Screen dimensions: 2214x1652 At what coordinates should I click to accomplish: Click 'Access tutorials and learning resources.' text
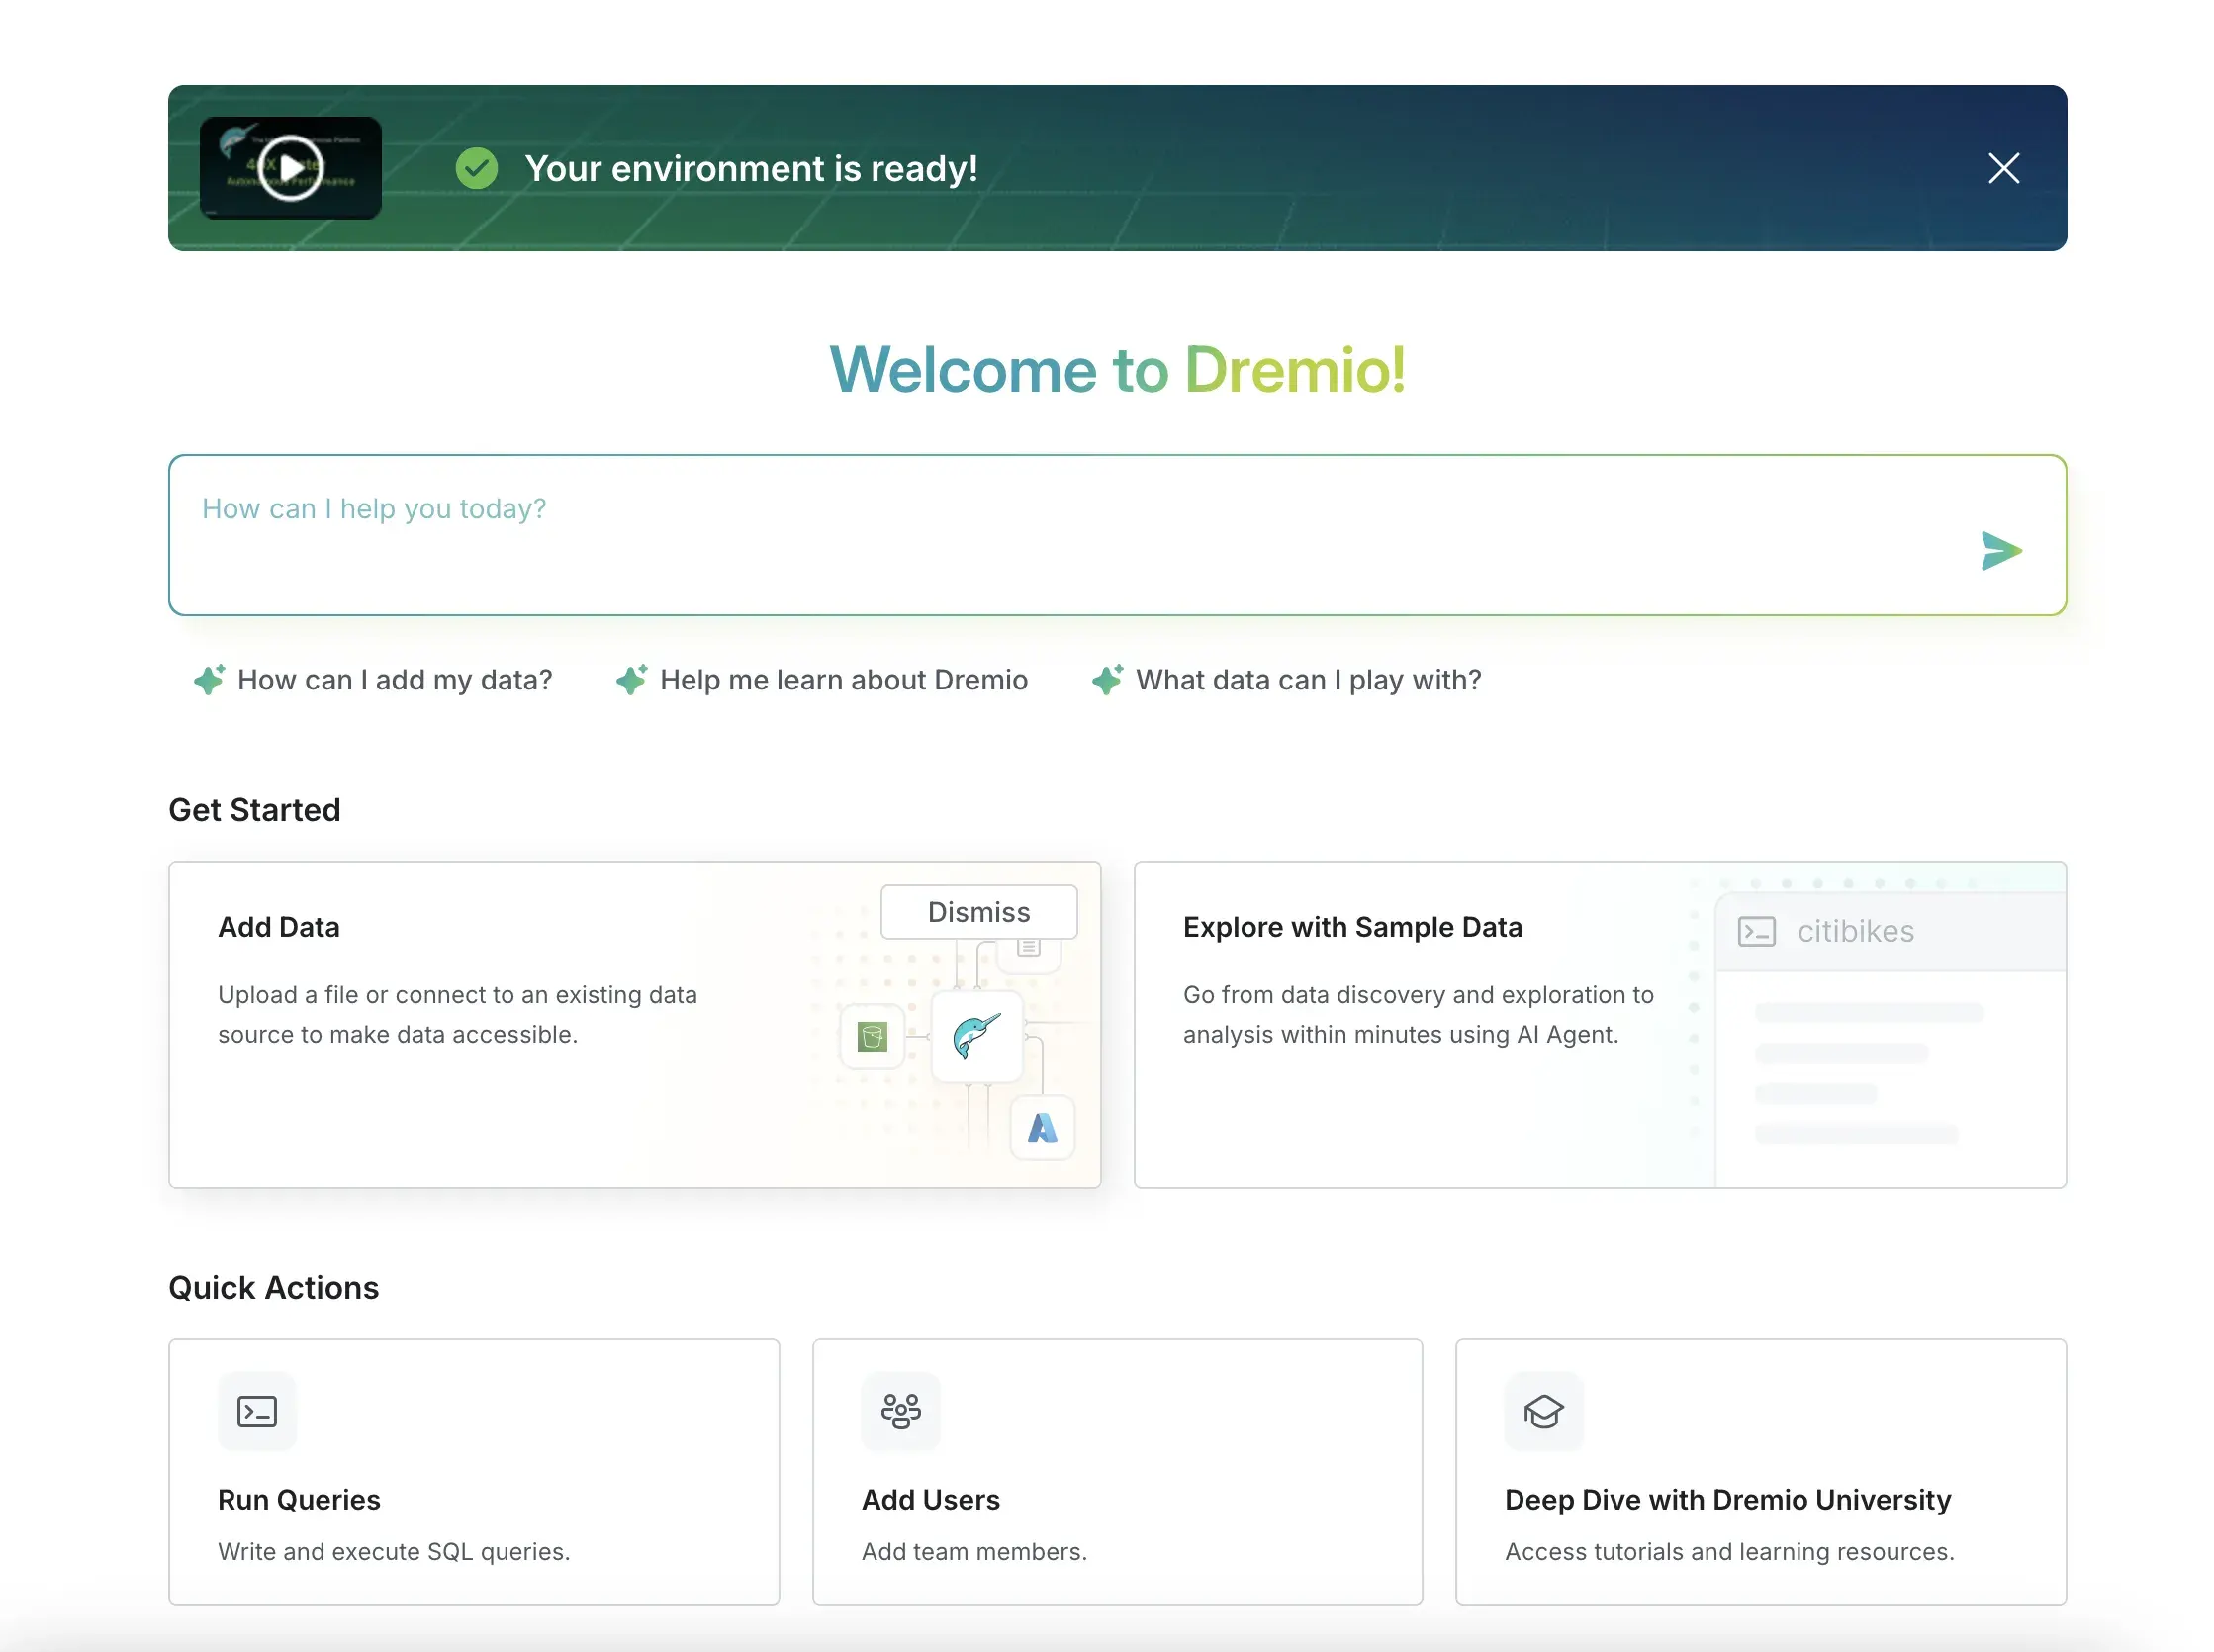click(1729, 1551)
